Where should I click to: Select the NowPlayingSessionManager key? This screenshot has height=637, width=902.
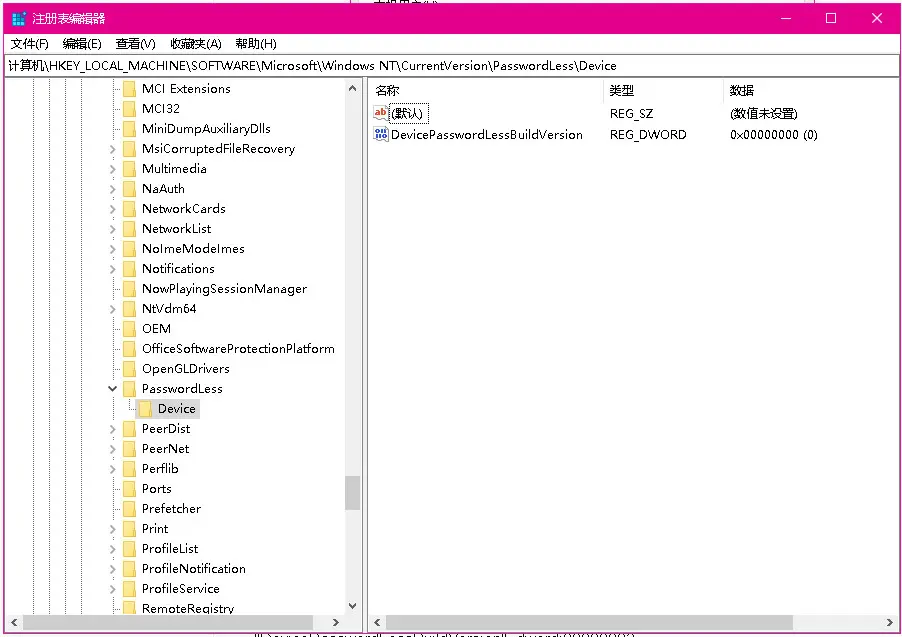224,289
